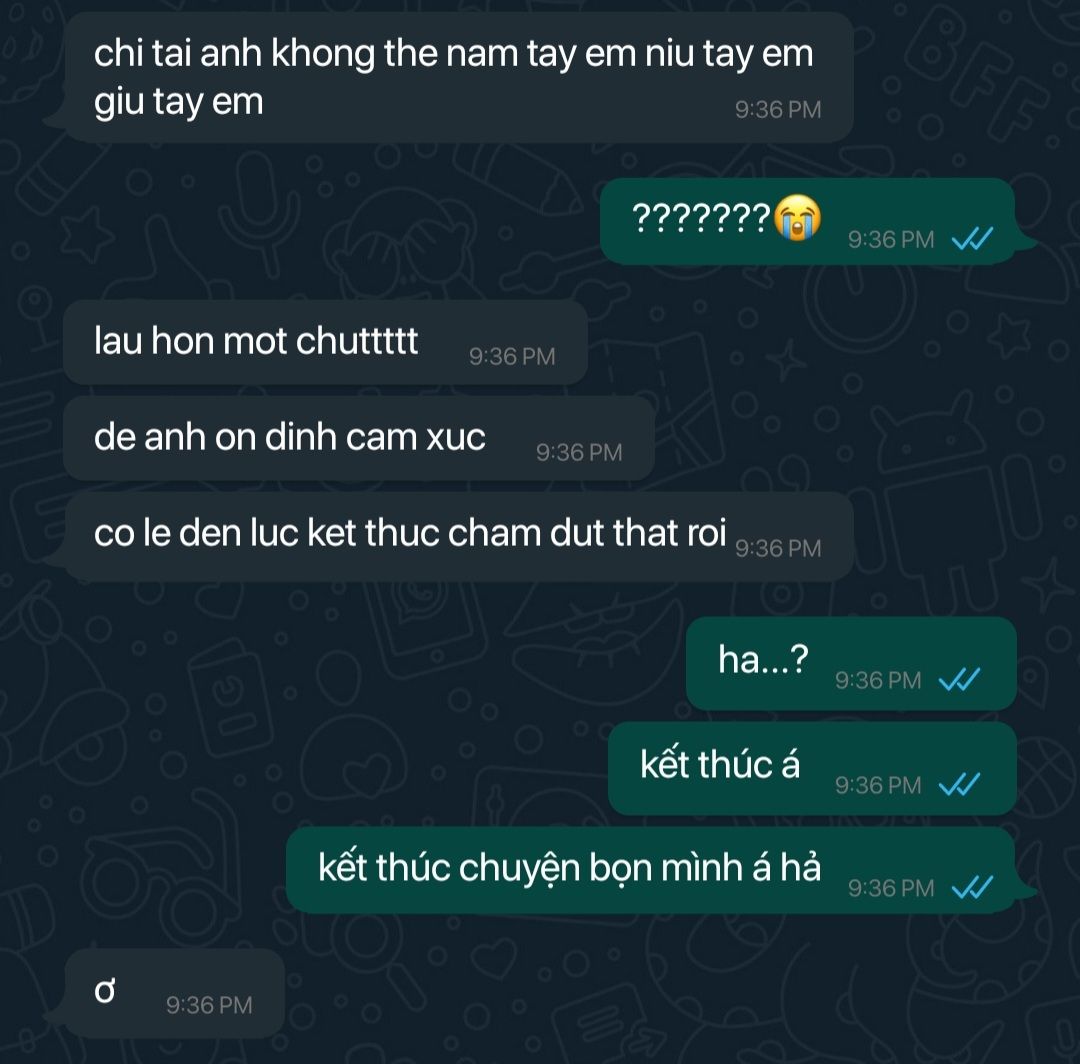Select the sent 'kết thúc á' bubble
Image resolution: width=1080 pixels, height=1064 pixels.
coord(812,768)
